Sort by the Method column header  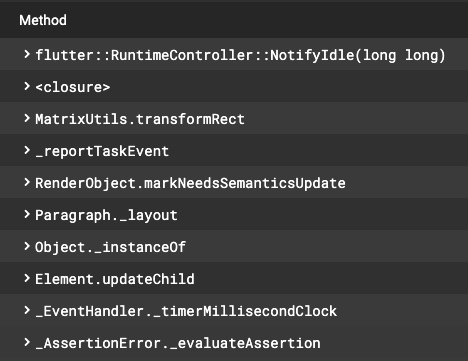(43, 20)
